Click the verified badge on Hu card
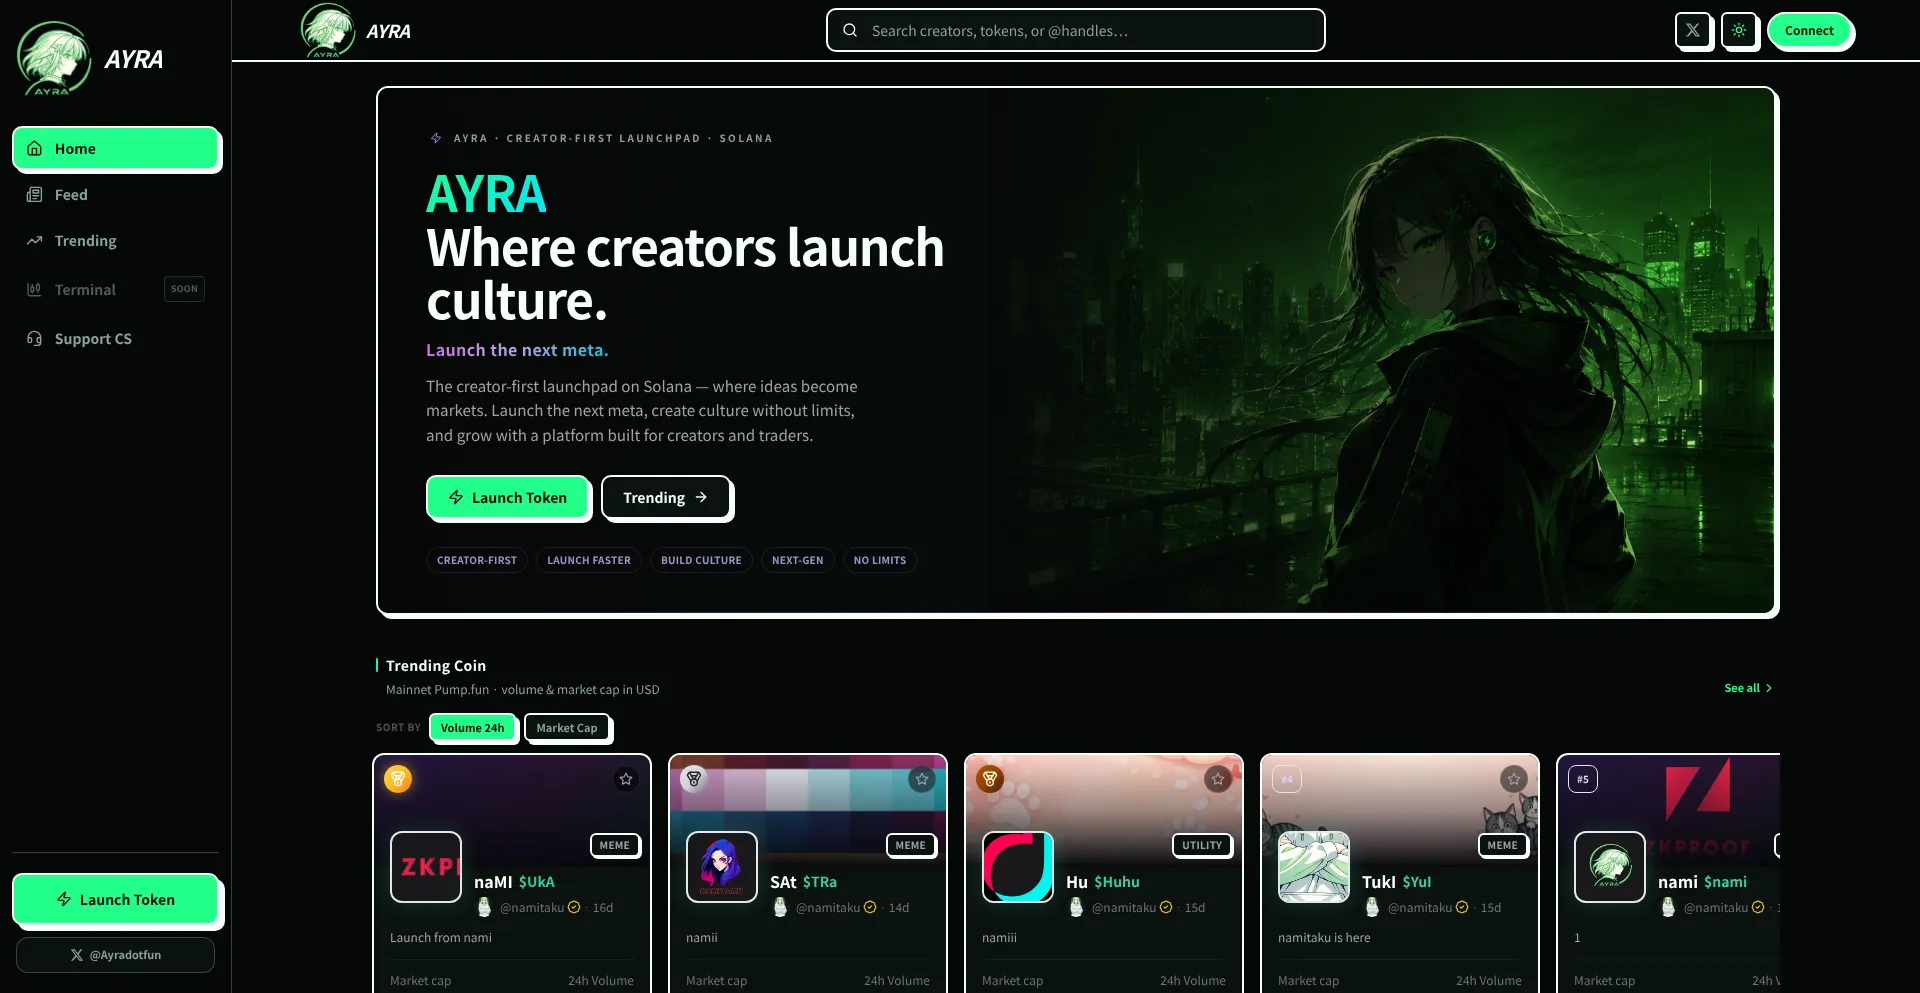 click(1166, 907)
